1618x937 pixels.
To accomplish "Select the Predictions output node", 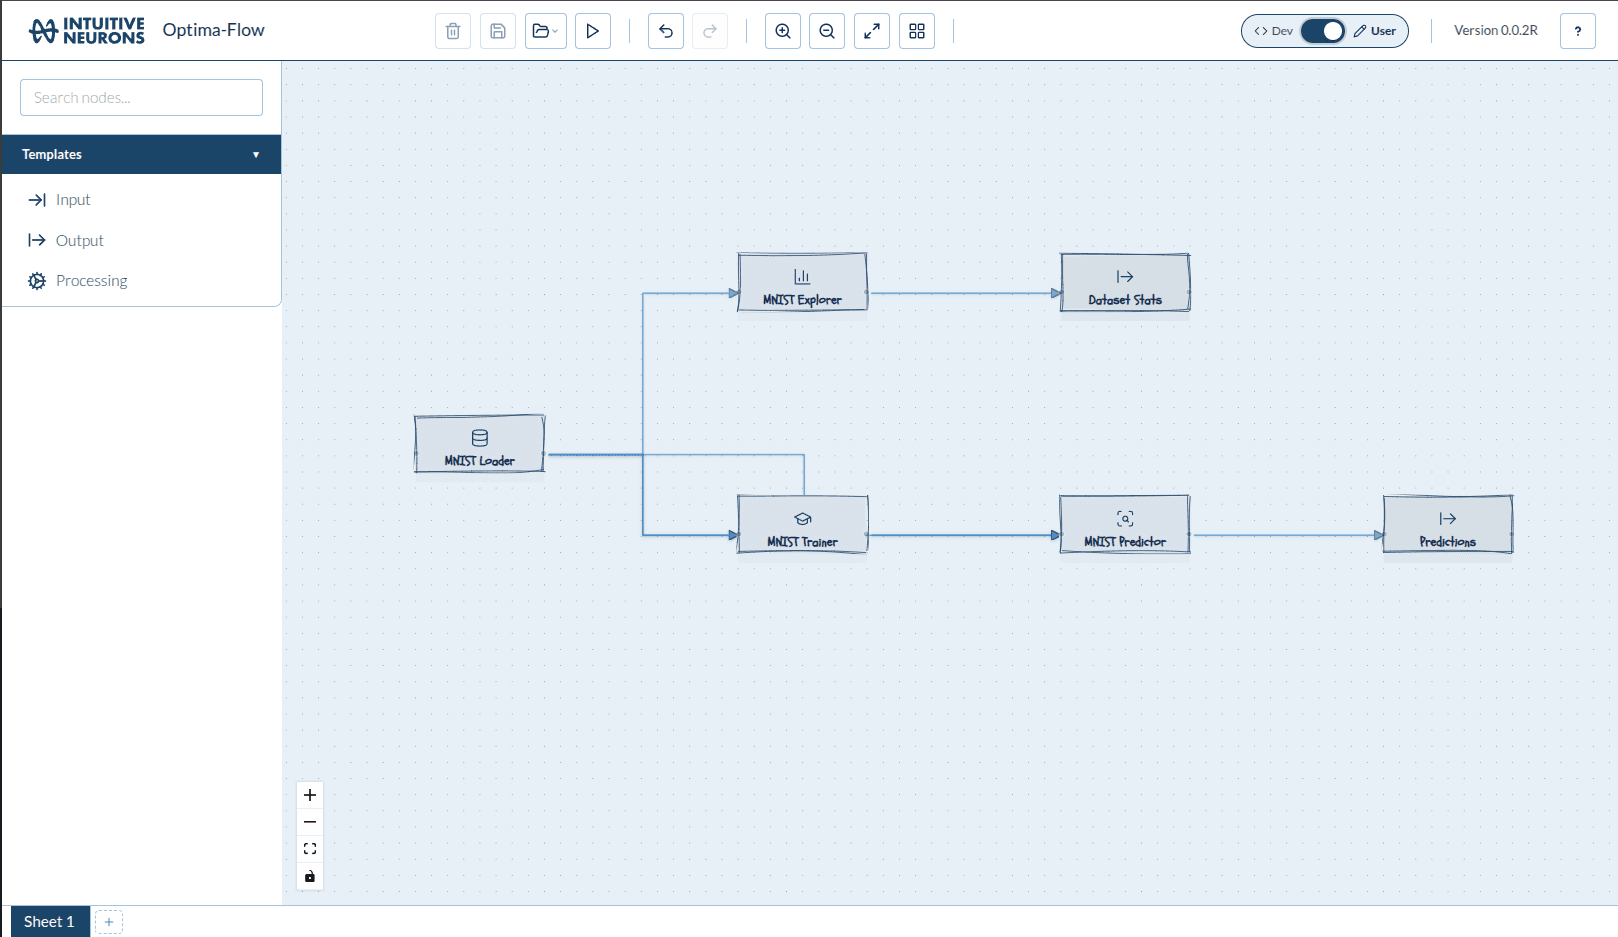I will [1448, 524].
